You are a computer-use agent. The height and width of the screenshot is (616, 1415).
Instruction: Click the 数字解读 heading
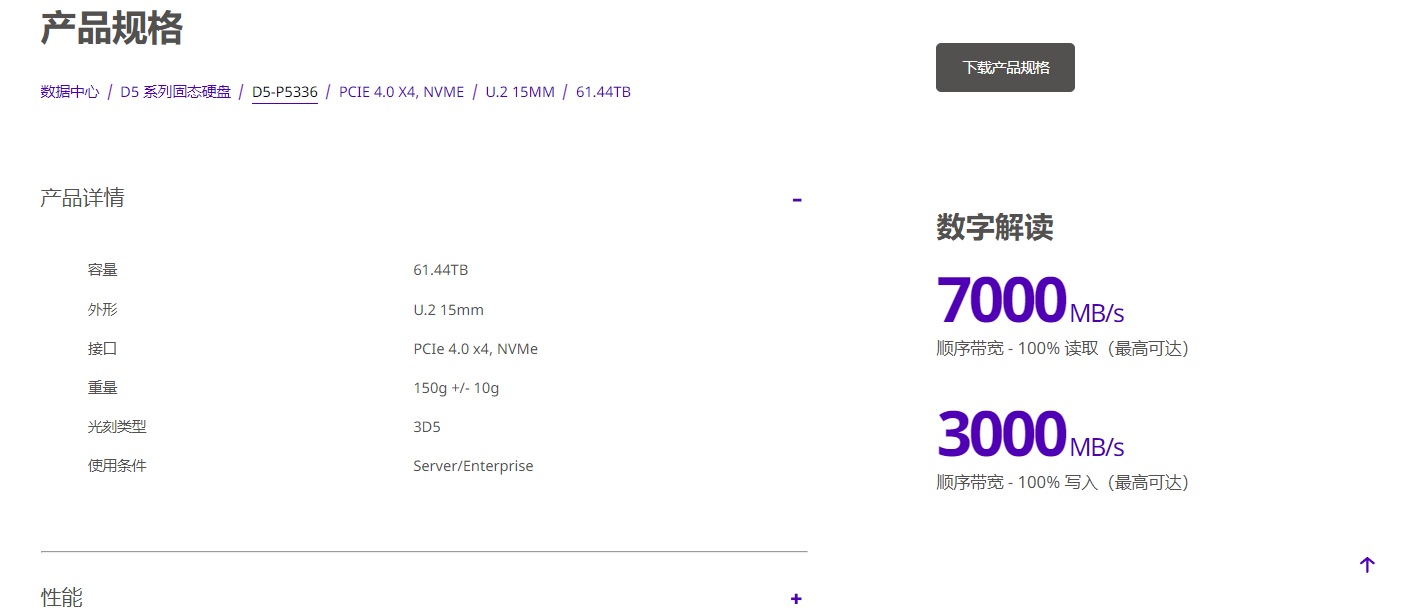(x=994, y=228)
